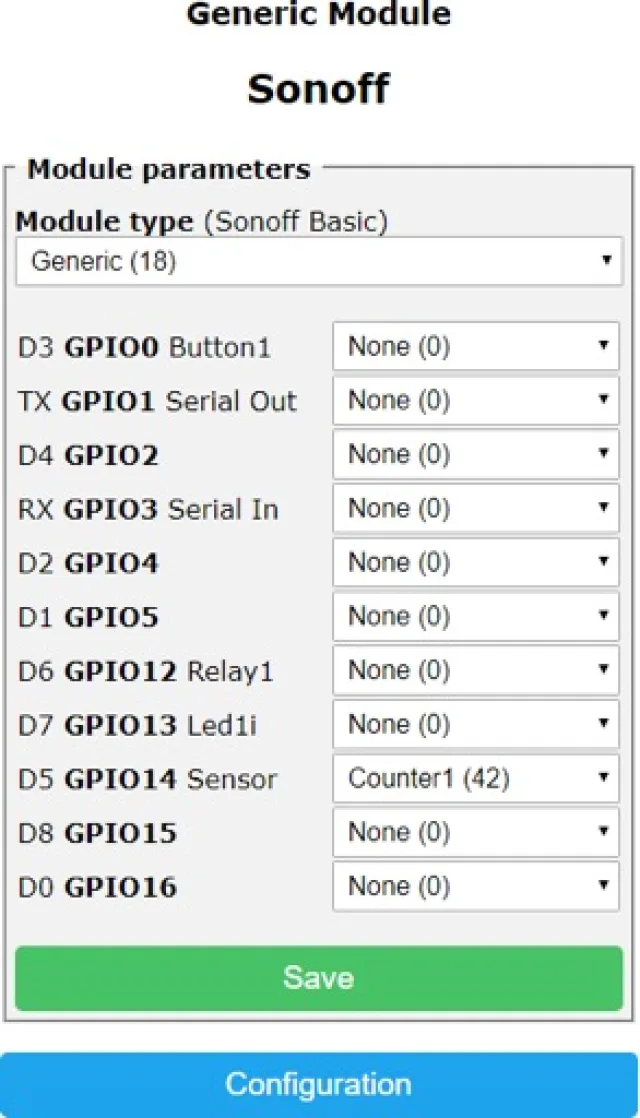The image size is (640, 1118).
Task: Open the D4 GPIO2 function dropdown
Action: point(476,455)
